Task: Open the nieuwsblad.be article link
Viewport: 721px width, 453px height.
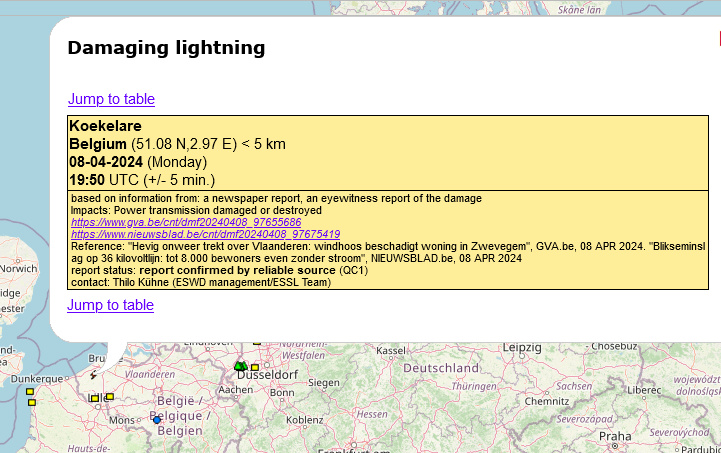Action: pyautogui.click(x=206, y=234)
